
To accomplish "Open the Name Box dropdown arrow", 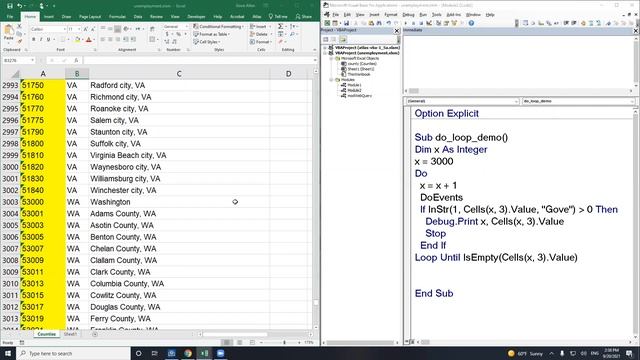I will [x=32, y=60].
